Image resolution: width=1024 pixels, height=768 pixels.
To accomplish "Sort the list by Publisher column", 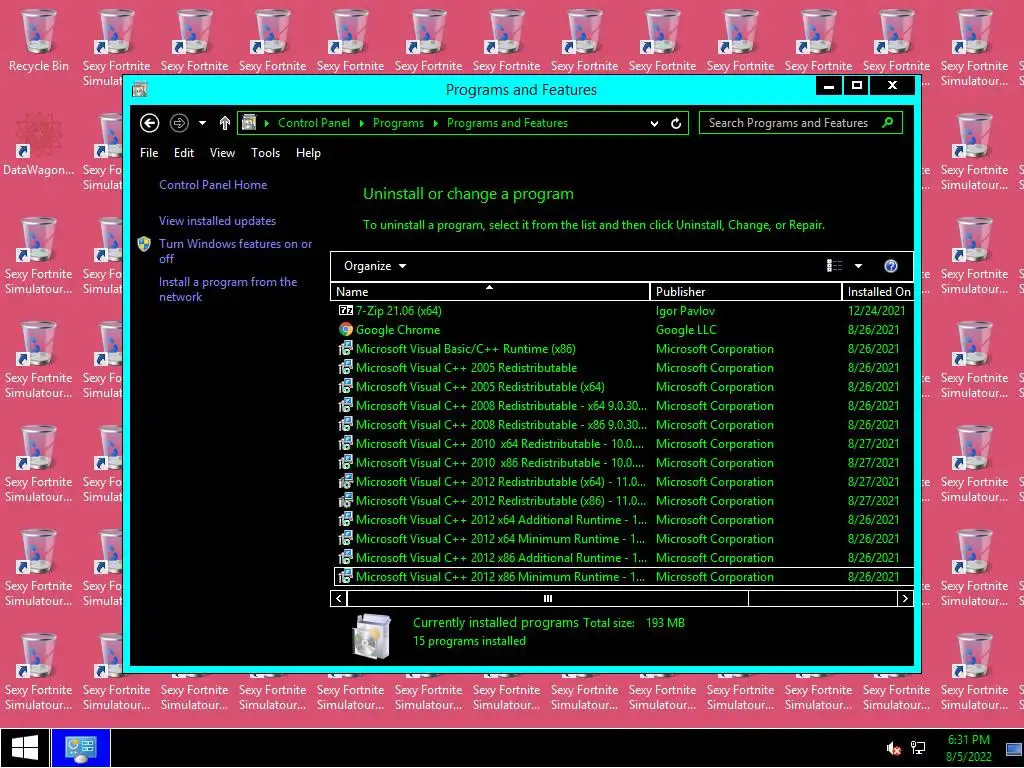I will [x=746, y=291].
